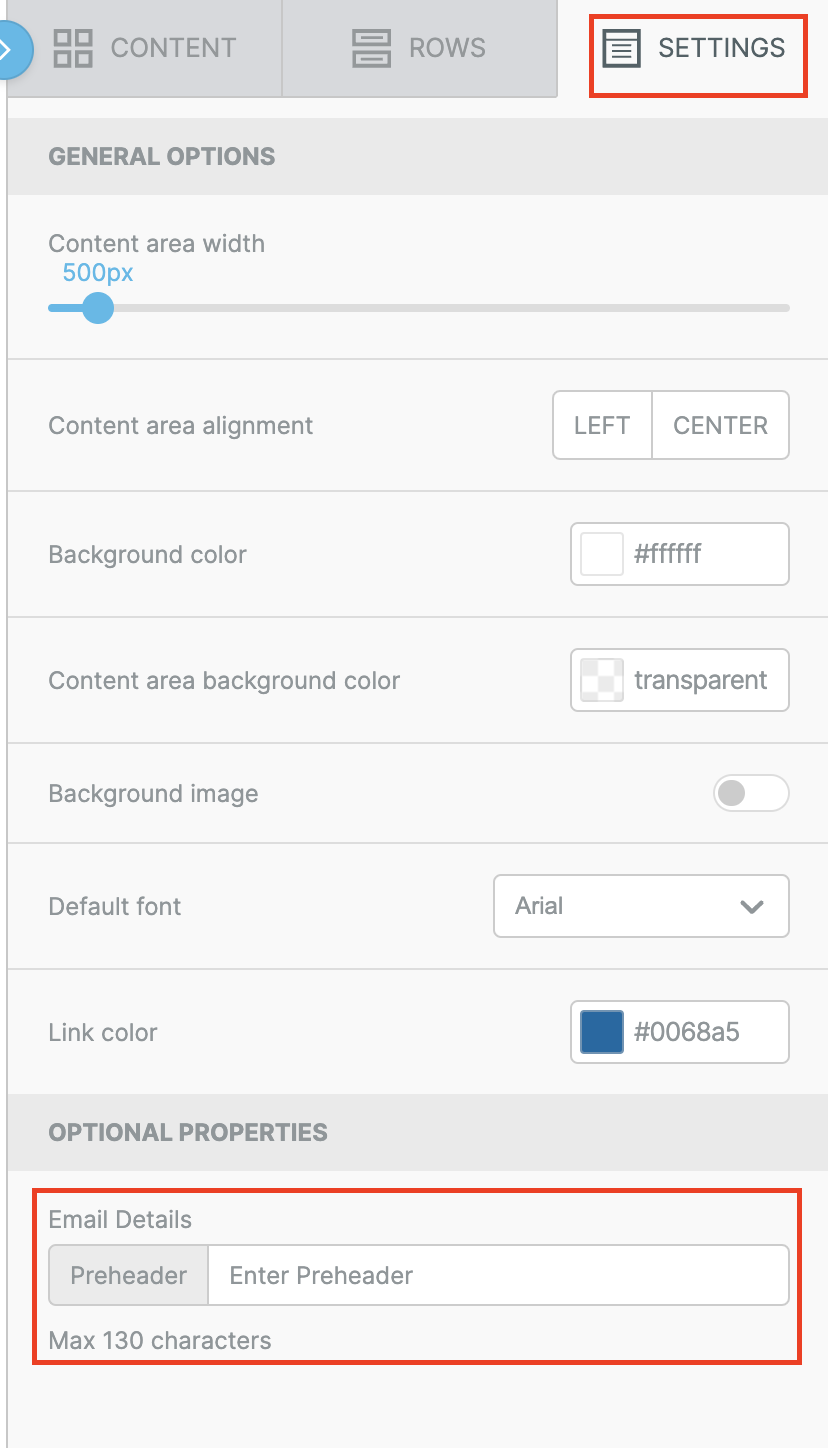Viewport: 828px width, 1448px height.
Task: Click the content area width slider track
Action: [419, 308]
